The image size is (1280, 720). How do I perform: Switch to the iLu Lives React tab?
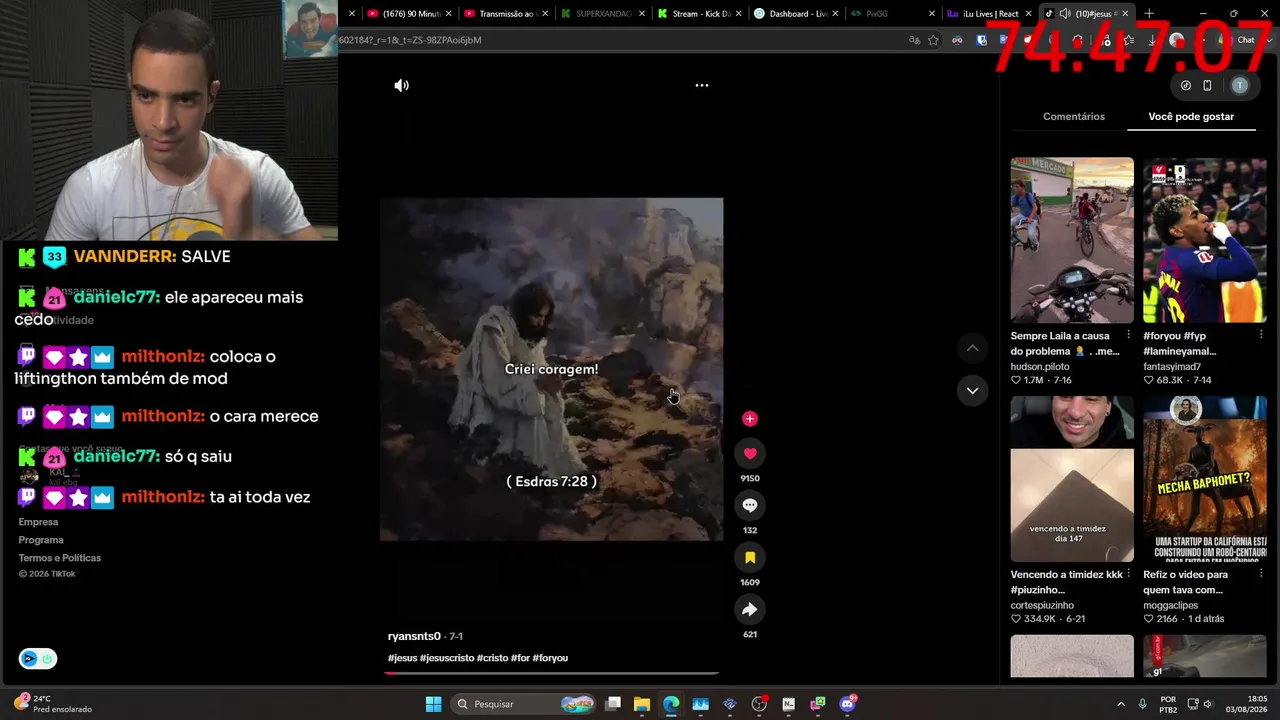coord(990,14)
